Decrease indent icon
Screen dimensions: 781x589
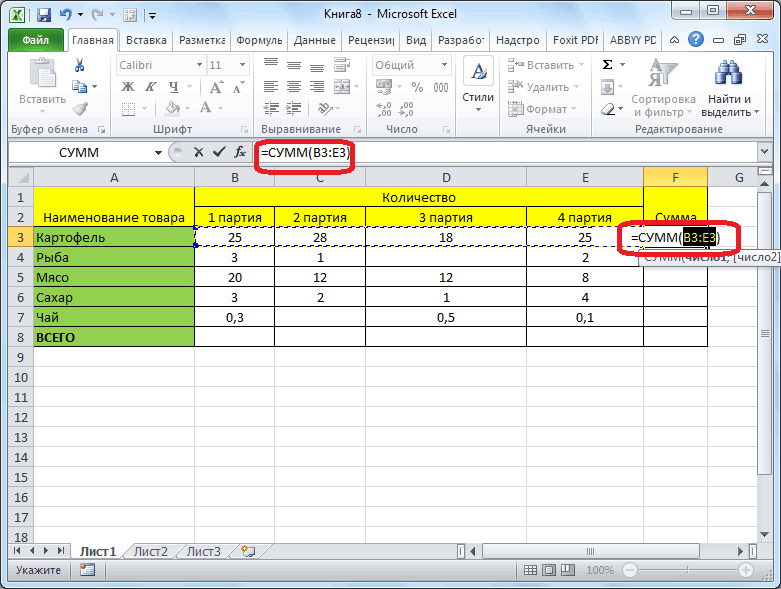(x=270, y=108)
